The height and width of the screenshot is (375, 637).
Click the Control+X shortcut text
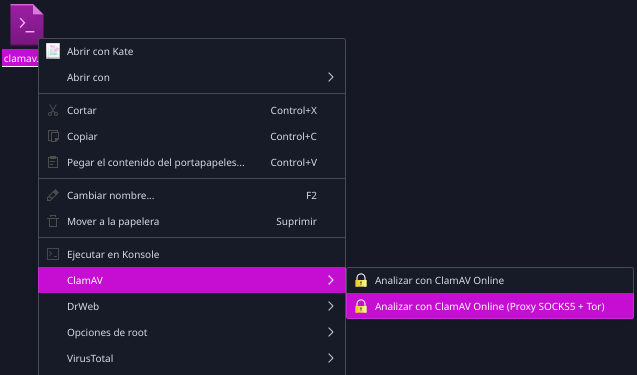coord(293,110)
